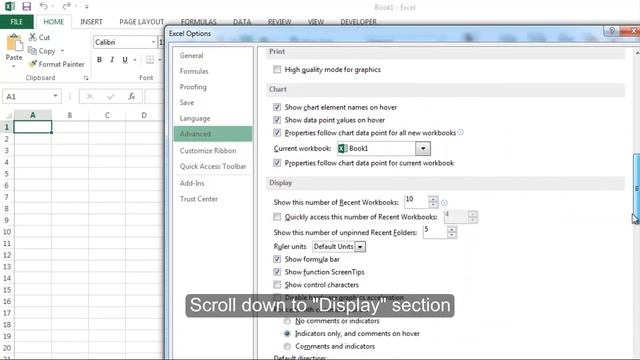Open Trust Center options category
This screenshot has height=360, width=640.
(213, 199)
